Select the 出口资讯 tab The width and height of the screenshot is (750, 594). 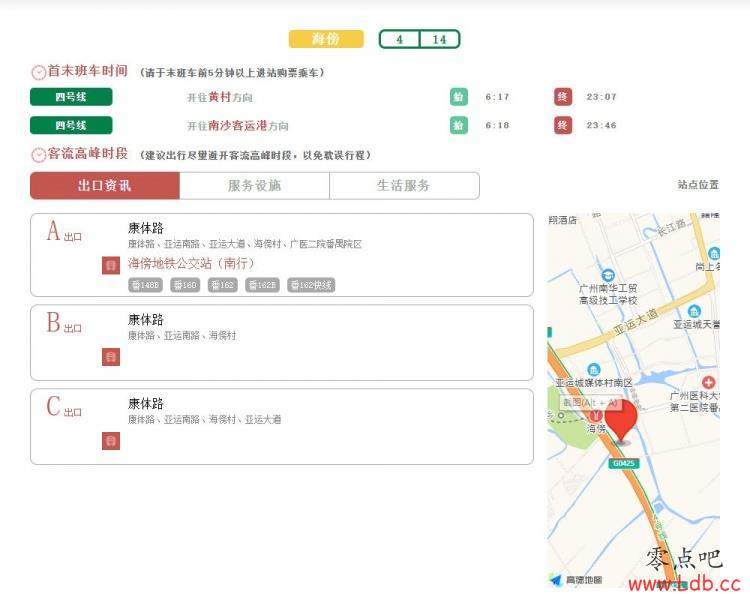(105, 186)
